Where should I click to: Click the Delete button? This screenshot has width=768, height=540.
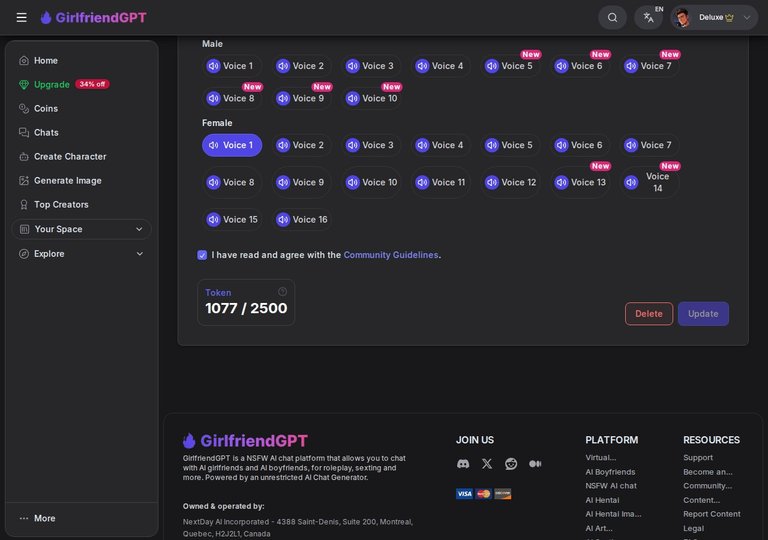click(648, 314)
